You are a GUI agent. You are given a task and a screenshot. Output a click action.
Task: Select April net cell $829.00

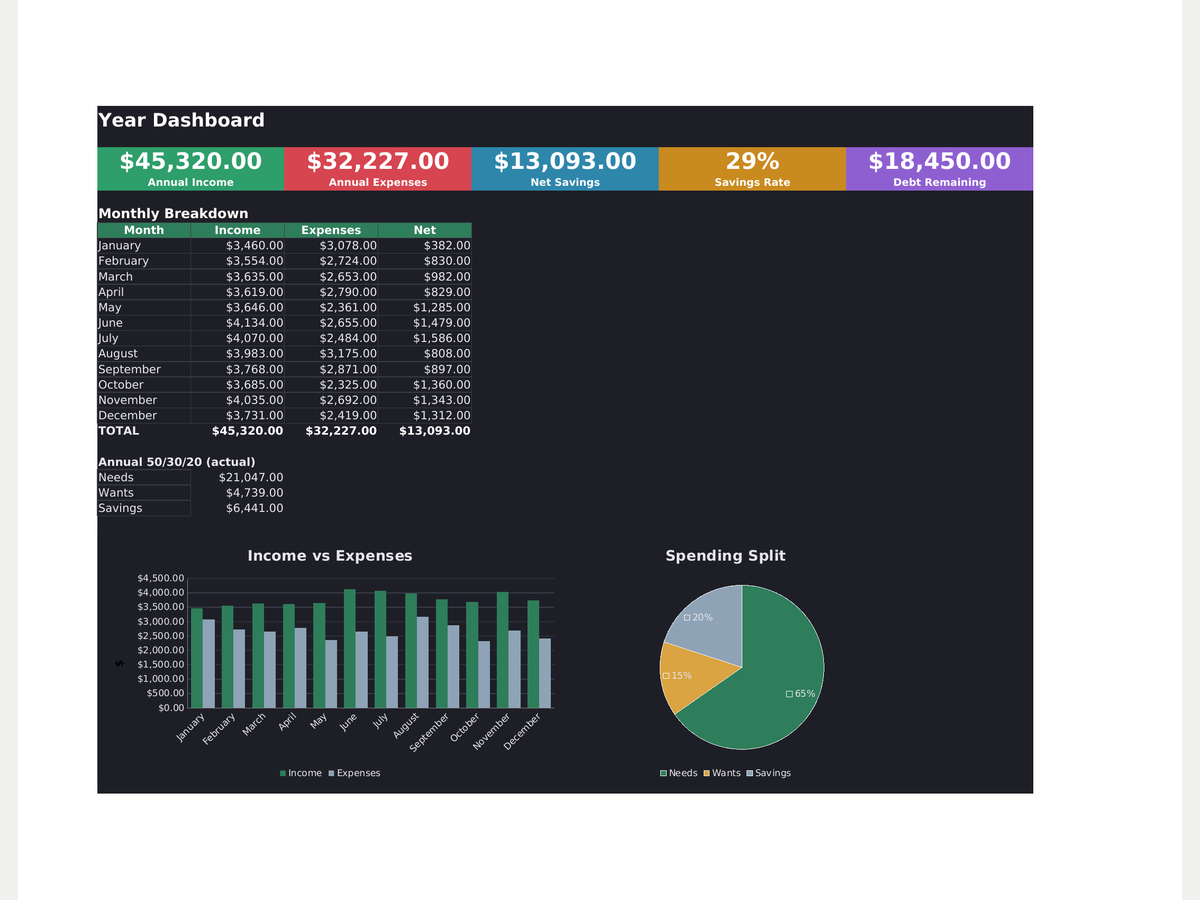425,292
